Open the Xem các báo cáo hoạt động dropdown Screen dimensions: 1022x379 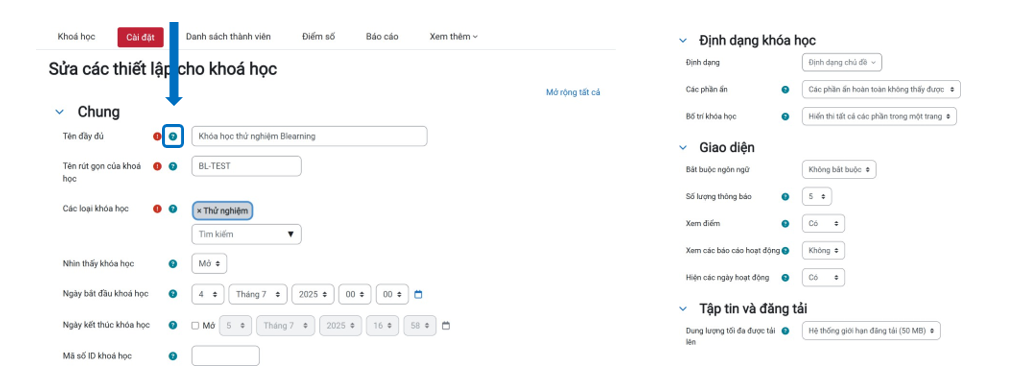[823, 250]
